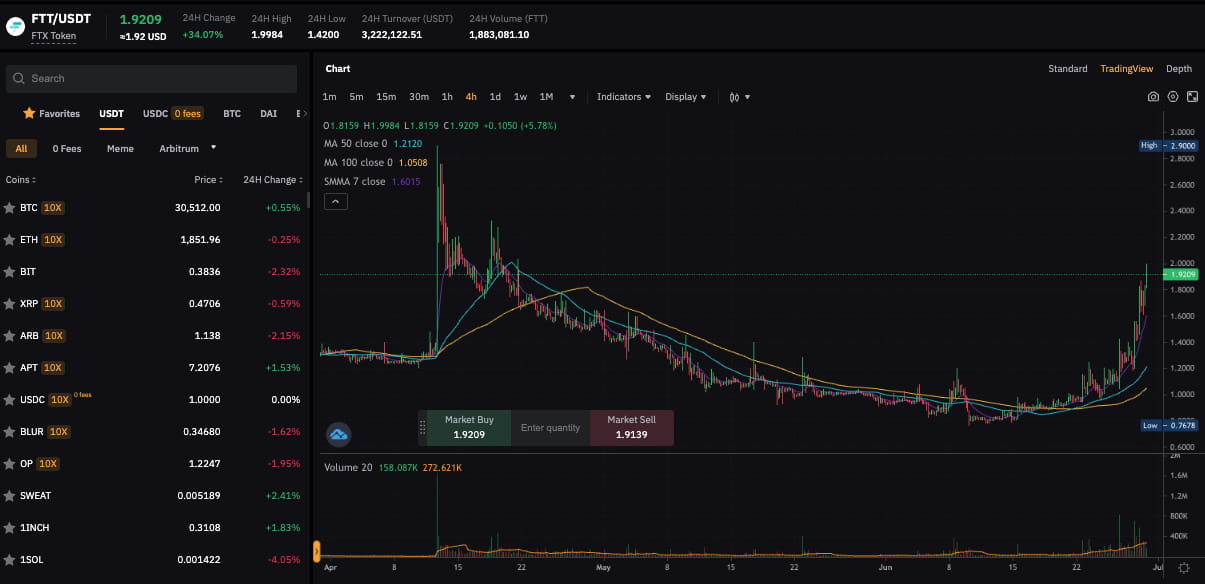1205x584 pixels.
Task: Set chart interval to 1h
Action: [447, 97]
